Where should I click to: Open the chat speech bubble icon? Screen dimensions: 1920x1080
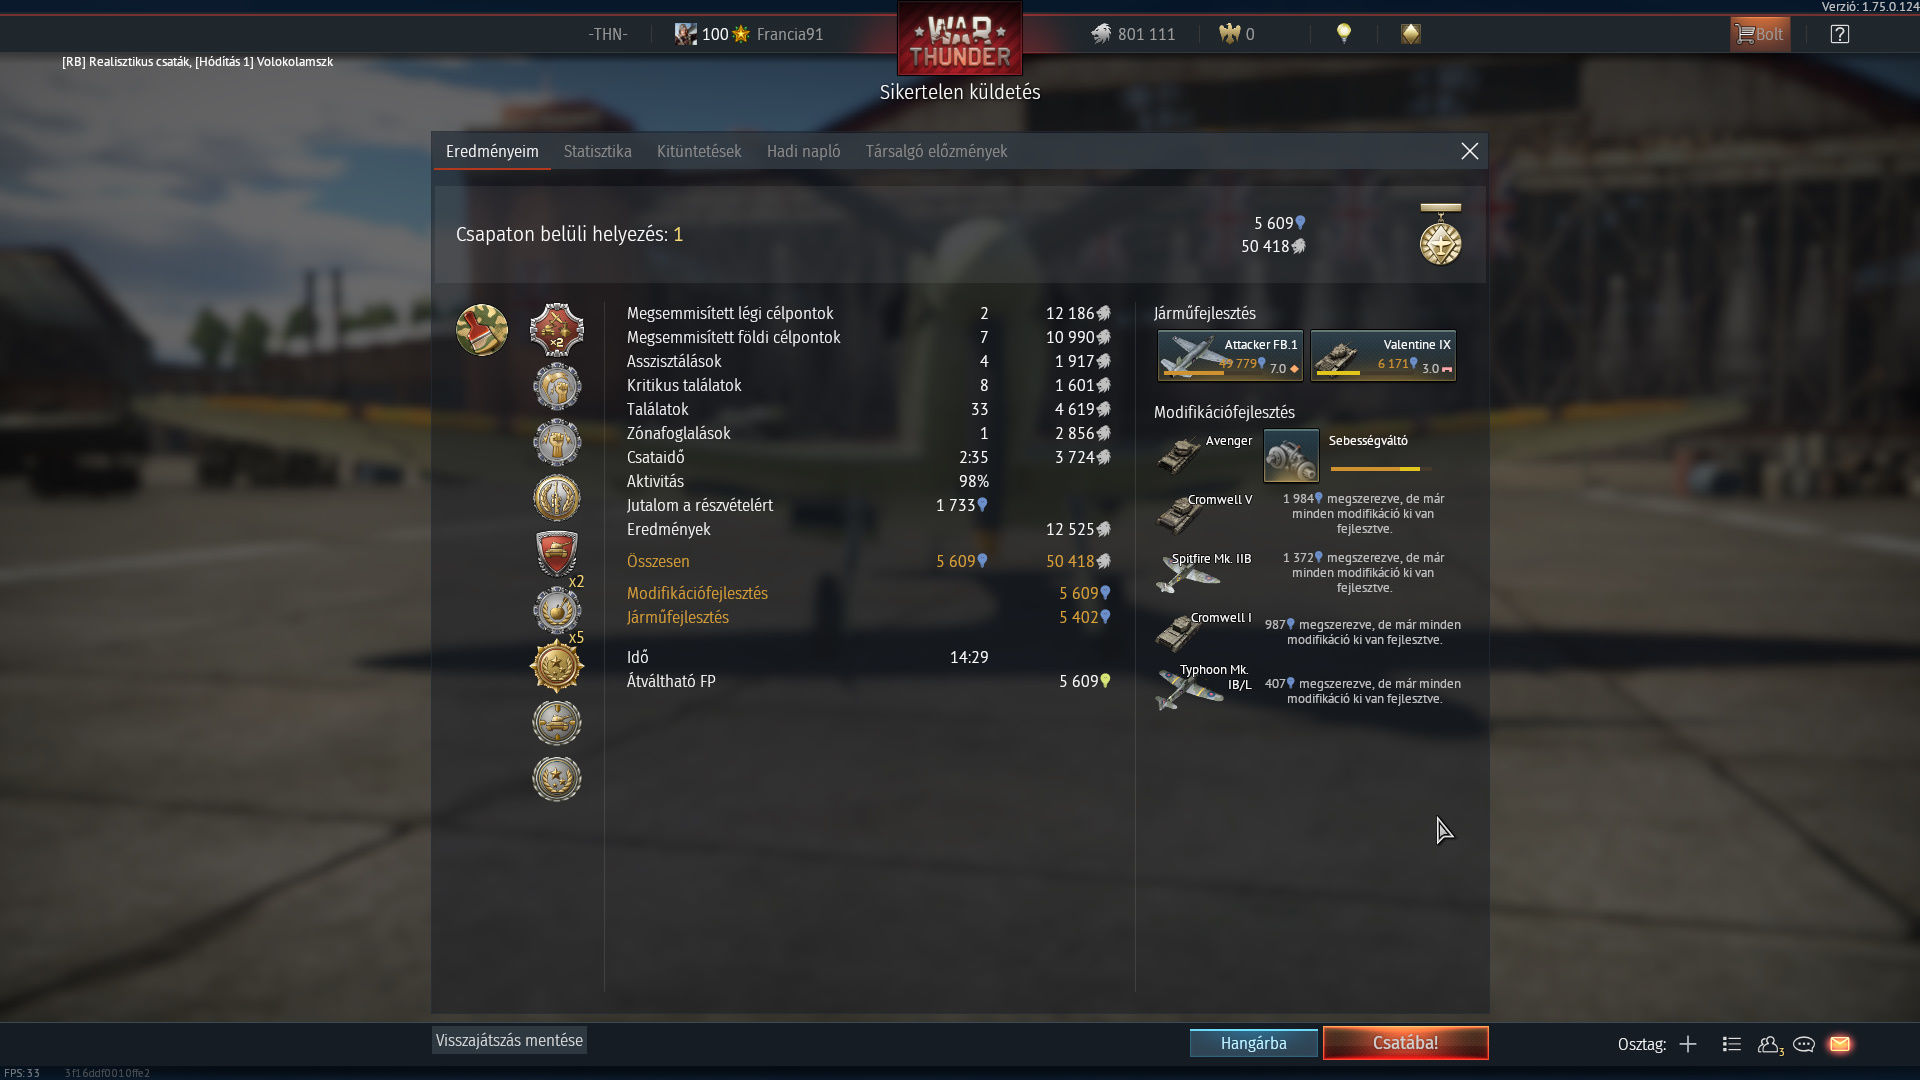pyautogui.click(x=1804, y=1044)
